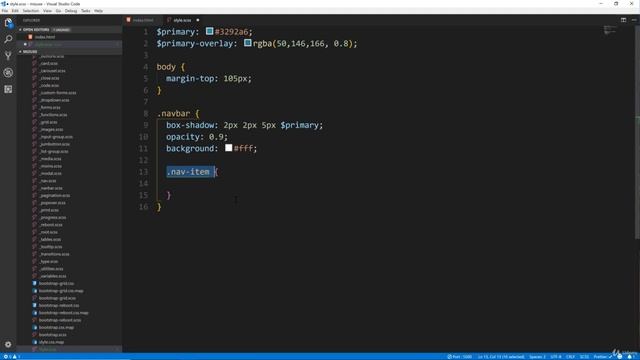Open style.css.map in the file tree
This screenshot has height=360, width=640.
pyautogui.click(x=51, y=342)
